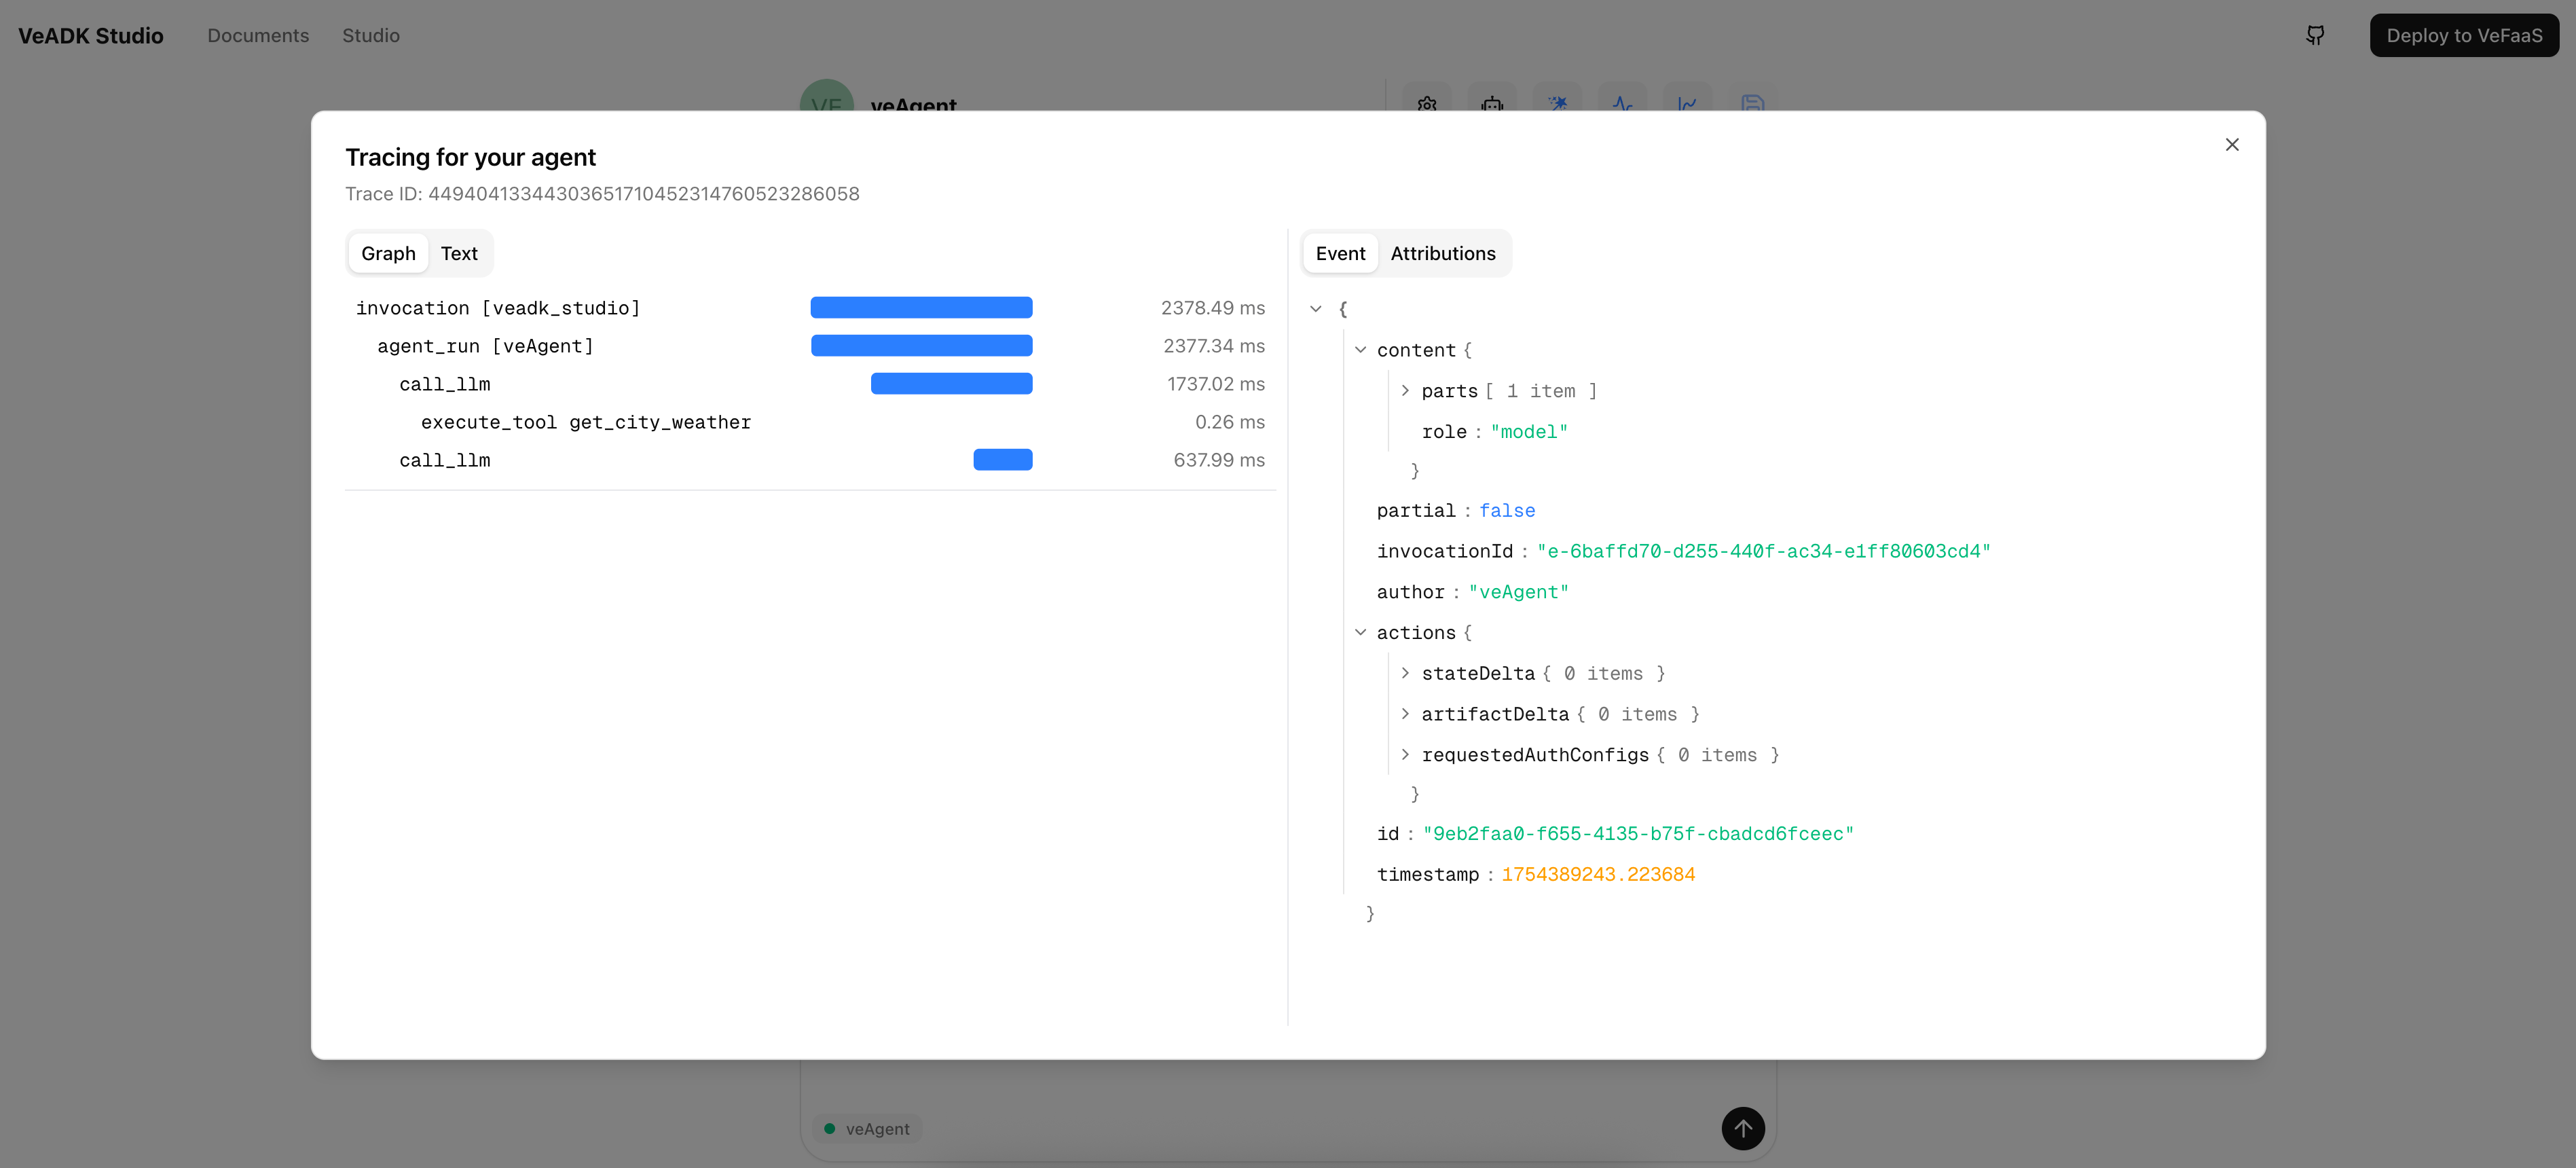This screenshot has width=2576, height=1168.
Task: Click the 0.26 ms duration text
Action: 1229,422
